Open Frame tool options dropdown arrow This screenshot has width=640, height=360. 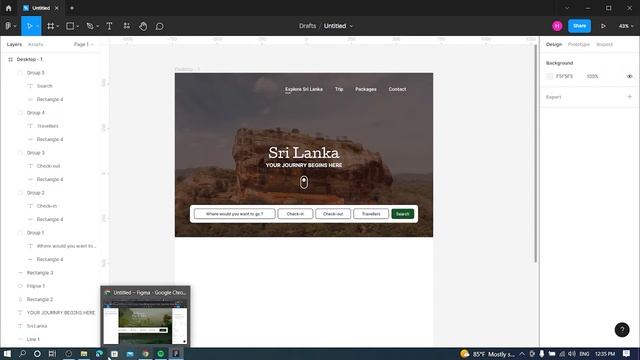(58, 26)
